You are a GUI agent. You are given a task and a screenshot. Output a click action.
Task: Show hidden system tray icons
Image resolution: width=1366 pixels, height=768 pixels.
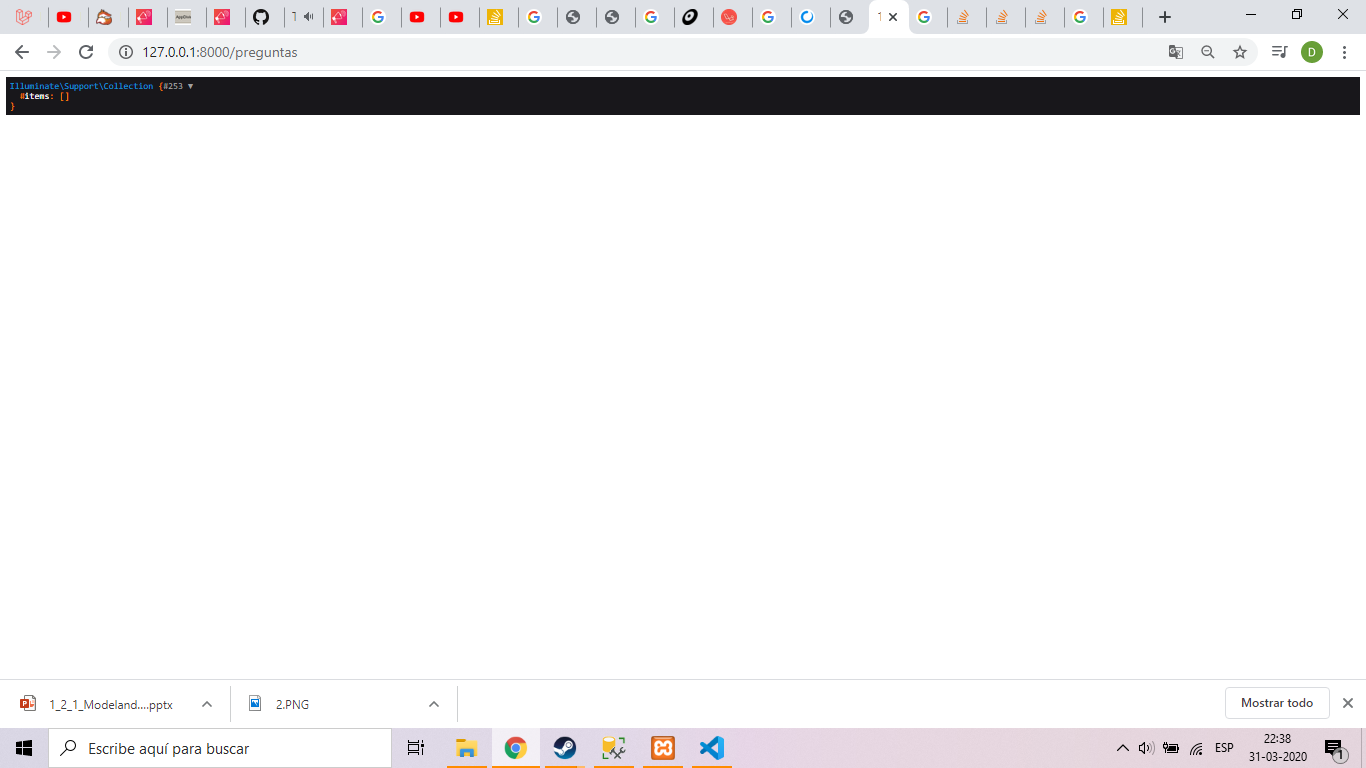coord(1122,748)
